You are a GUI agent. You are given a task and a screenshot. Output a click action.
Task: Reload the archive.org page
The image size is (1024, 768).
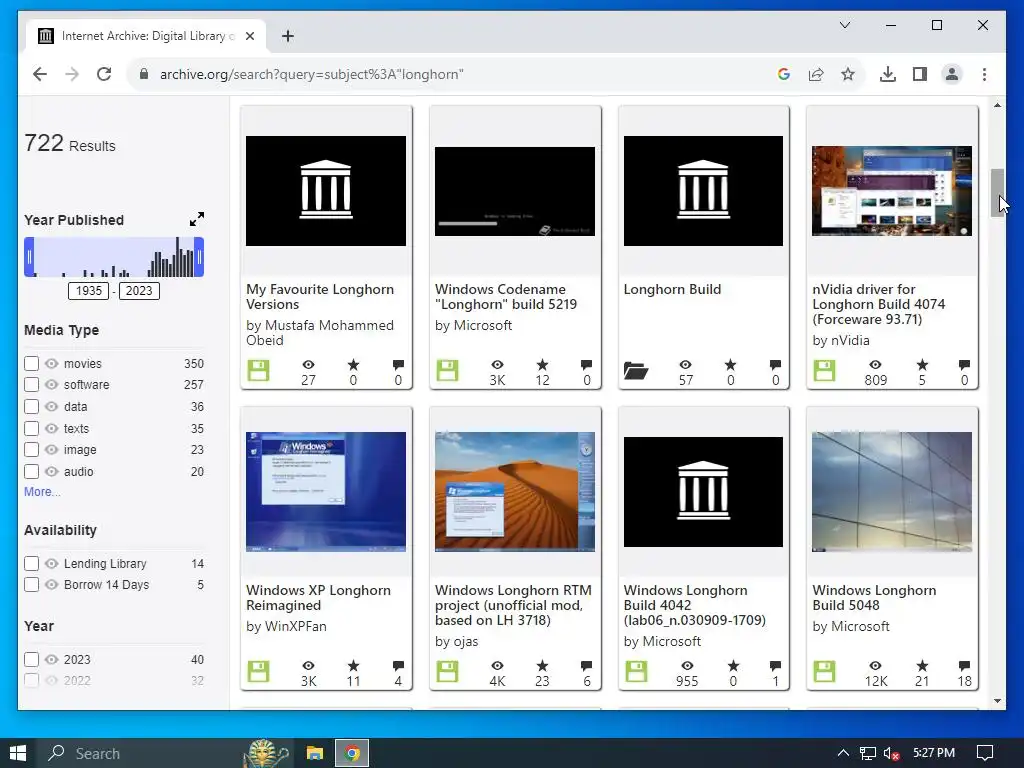tap(104, 74)
